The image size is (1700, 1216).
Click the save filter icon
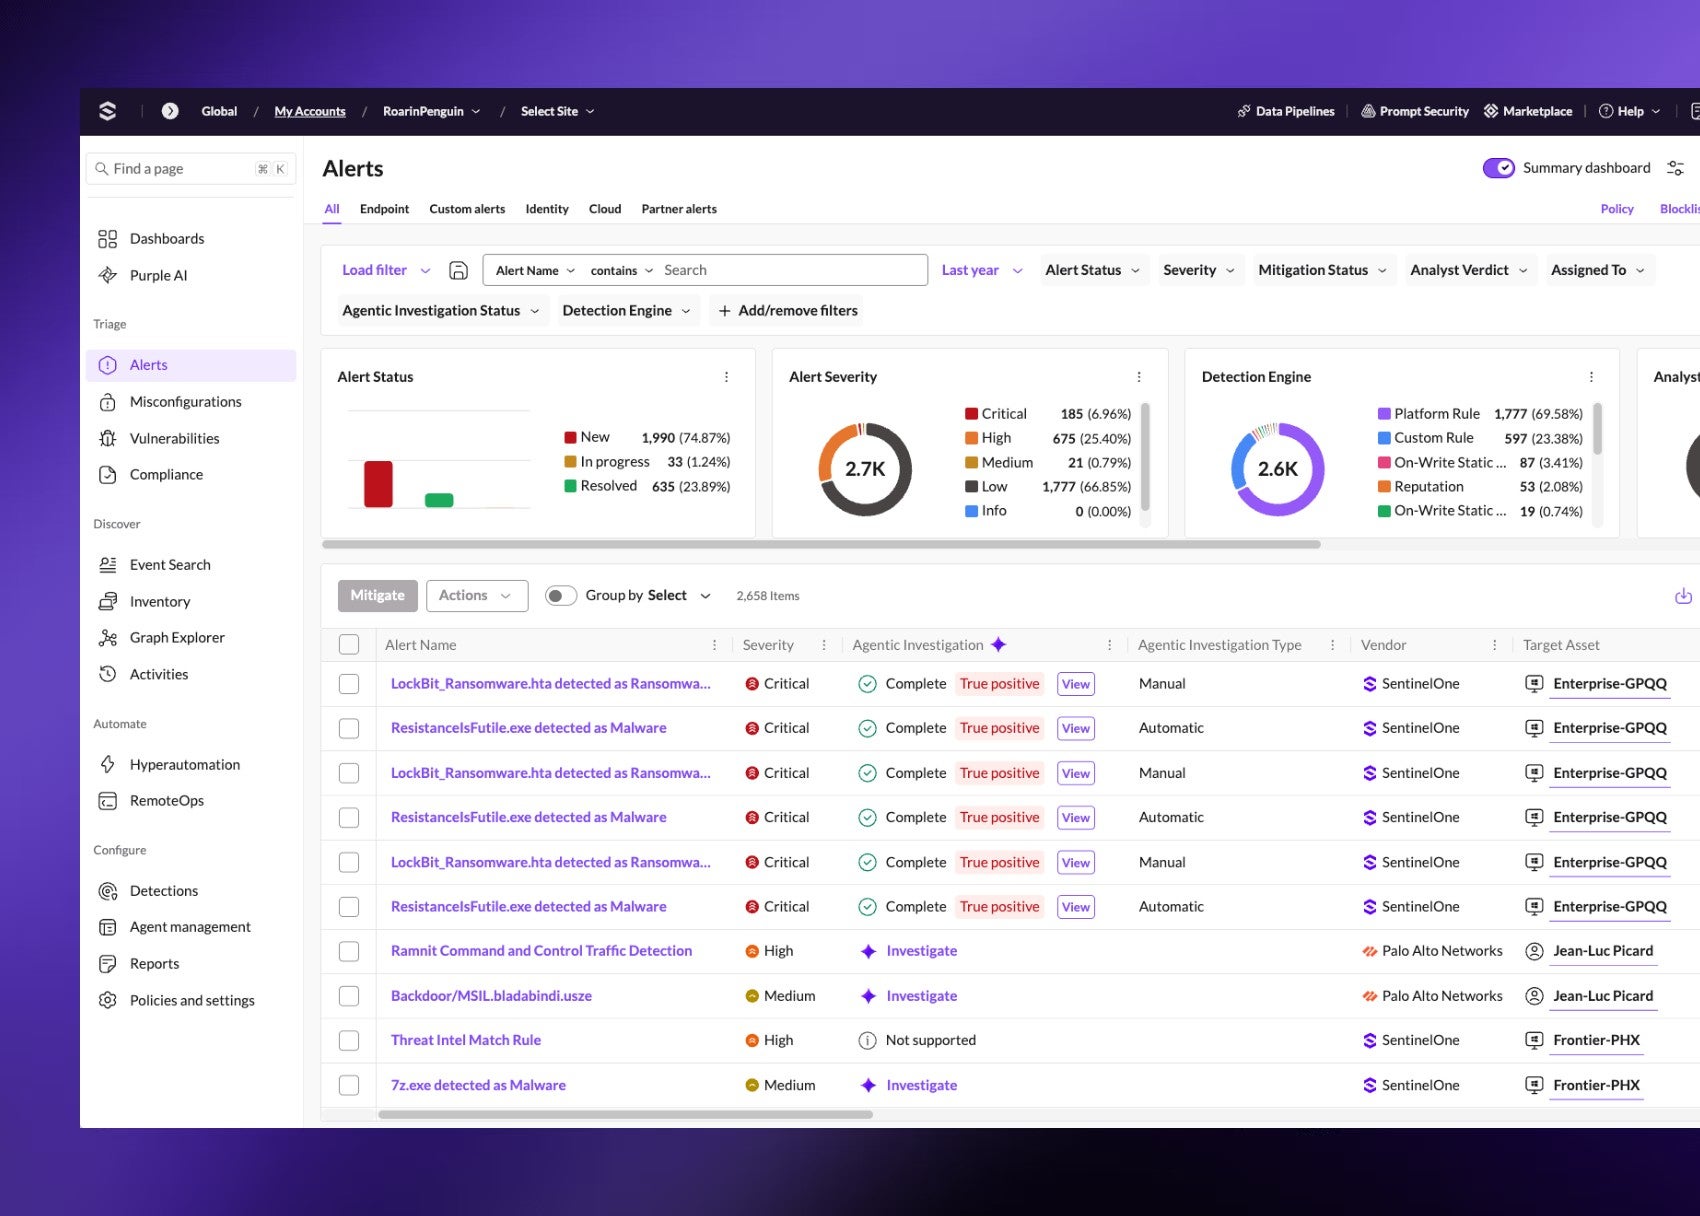458,270
